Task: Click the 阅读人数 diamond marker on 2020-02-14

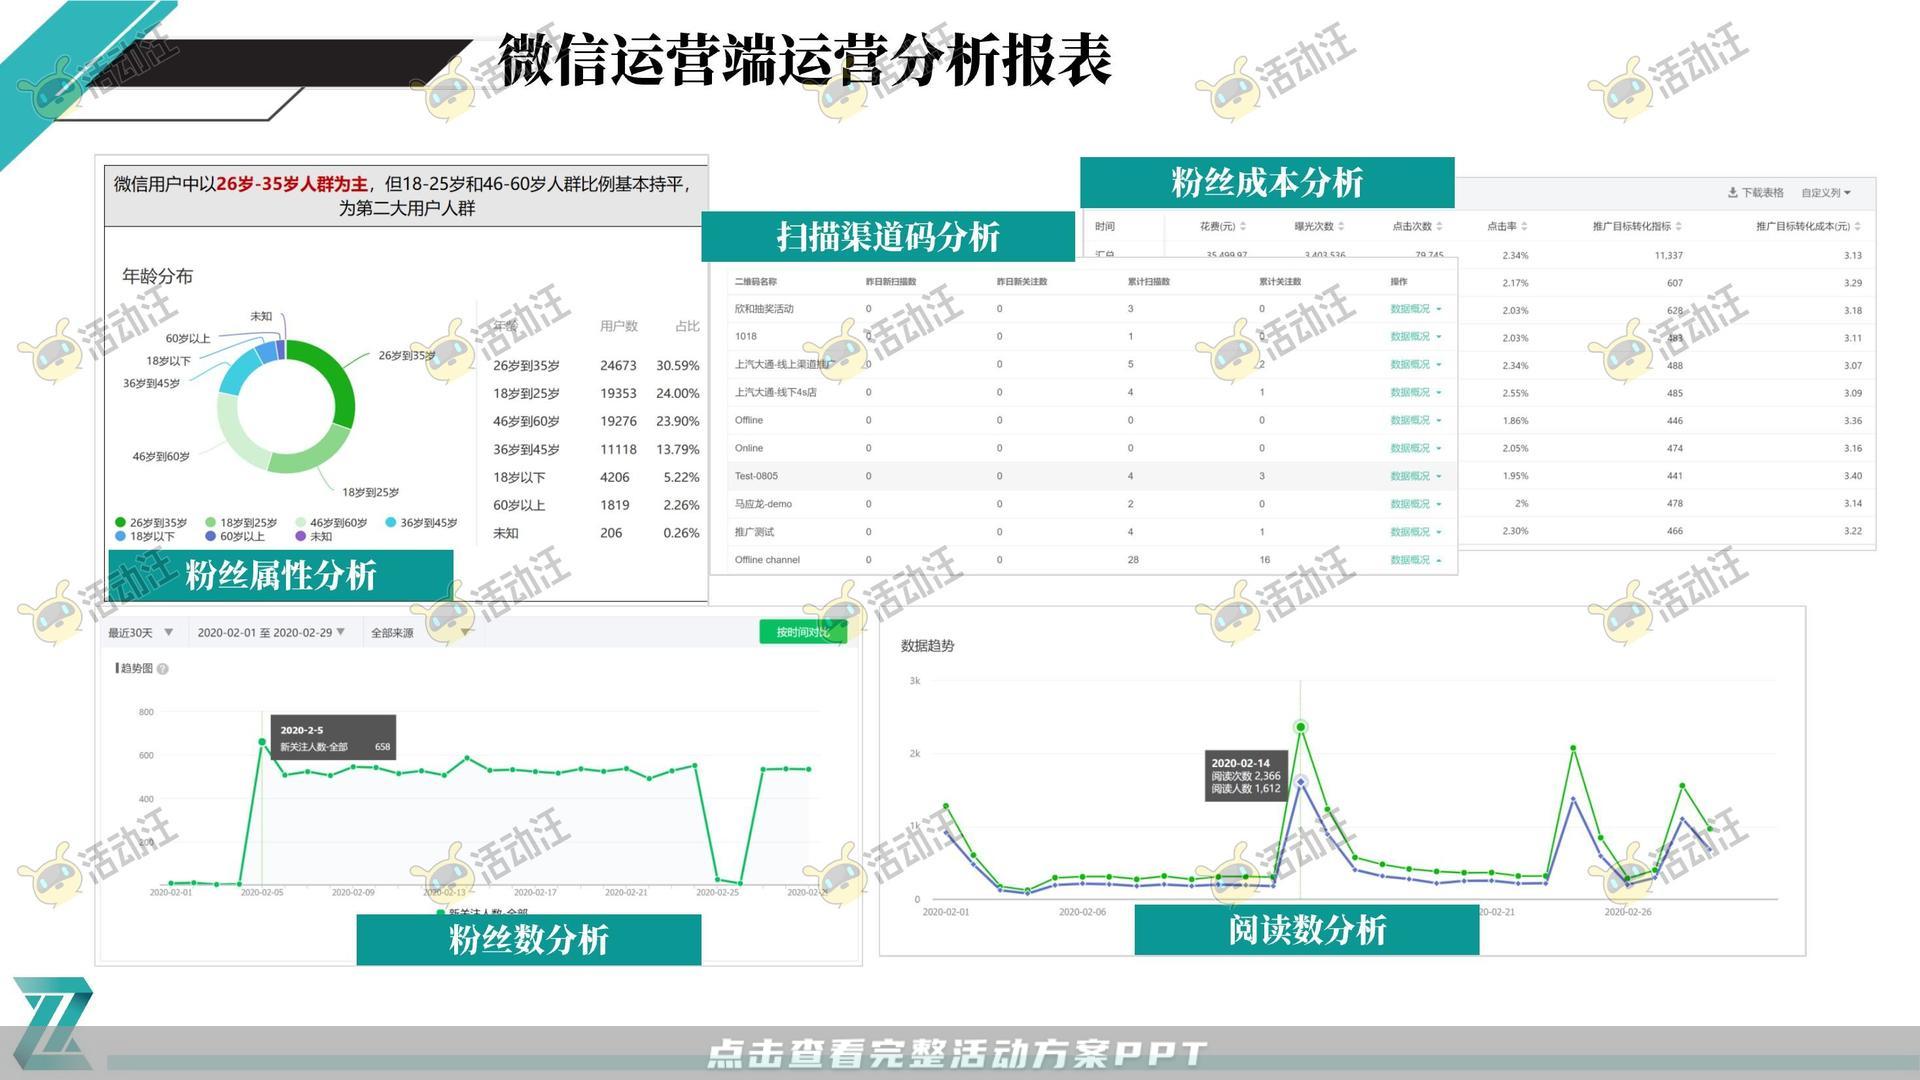Action: pos(1301,782)
